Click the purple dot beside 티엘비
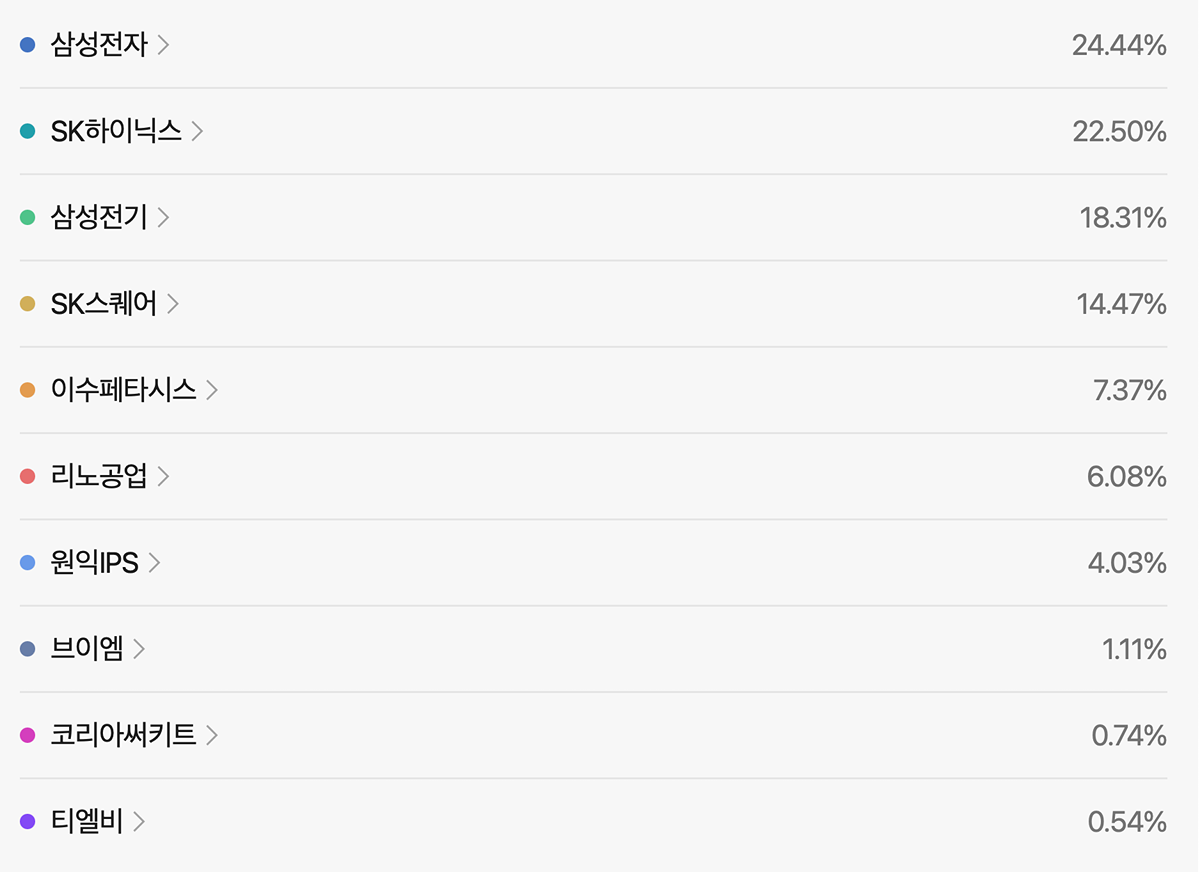This screenshot has height=872, width=1200. 28,822
